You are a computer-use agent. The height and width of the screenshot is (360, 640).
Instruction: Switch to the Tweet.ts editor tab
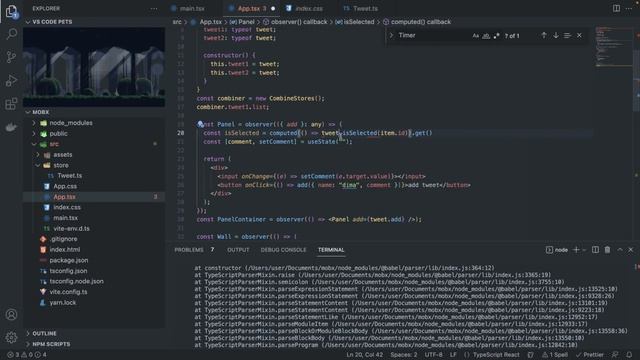click(x=365, y=9)
